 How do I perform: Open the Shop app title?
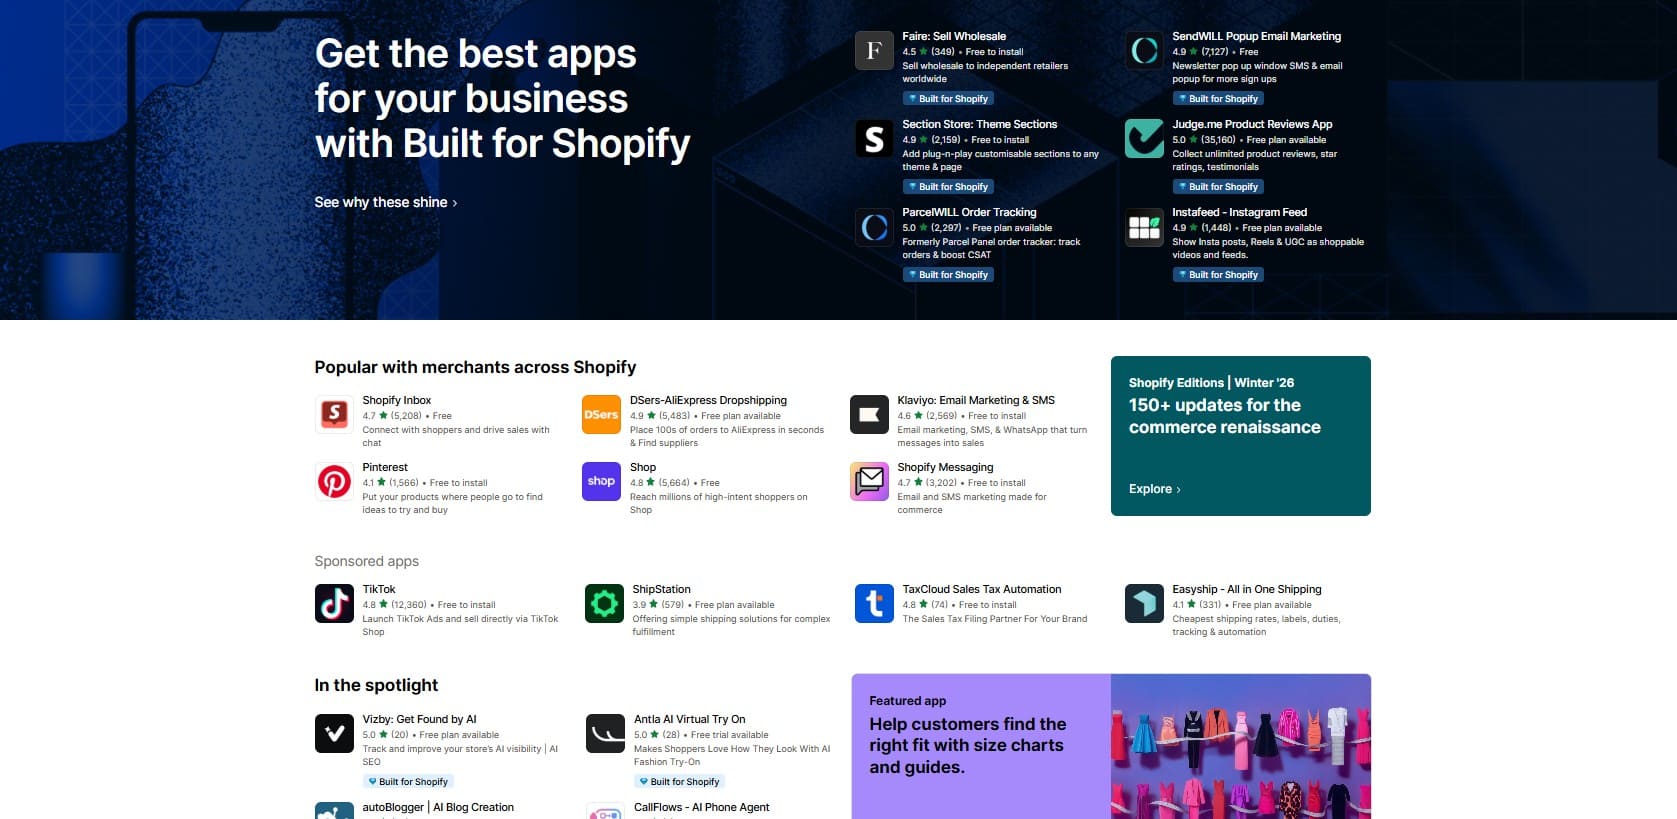tap(643, 467)
